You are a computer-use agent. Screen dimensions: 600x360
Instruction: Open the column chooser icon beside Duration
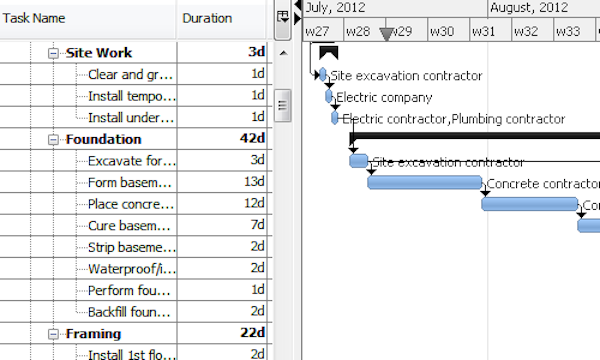click(x=283, y=18)
